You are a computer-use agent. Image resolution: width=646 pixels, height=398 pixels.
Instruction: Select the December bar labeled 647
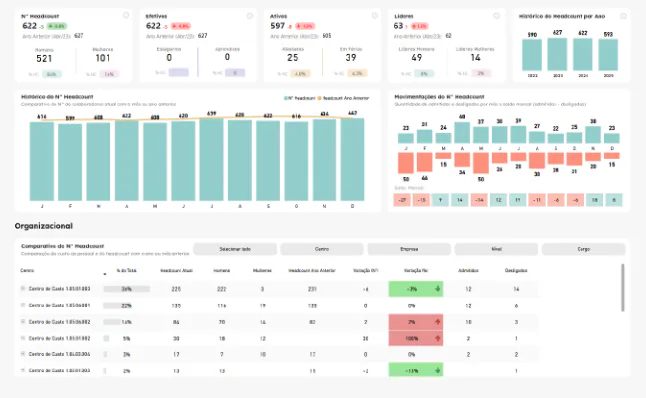tap(352, 159)
